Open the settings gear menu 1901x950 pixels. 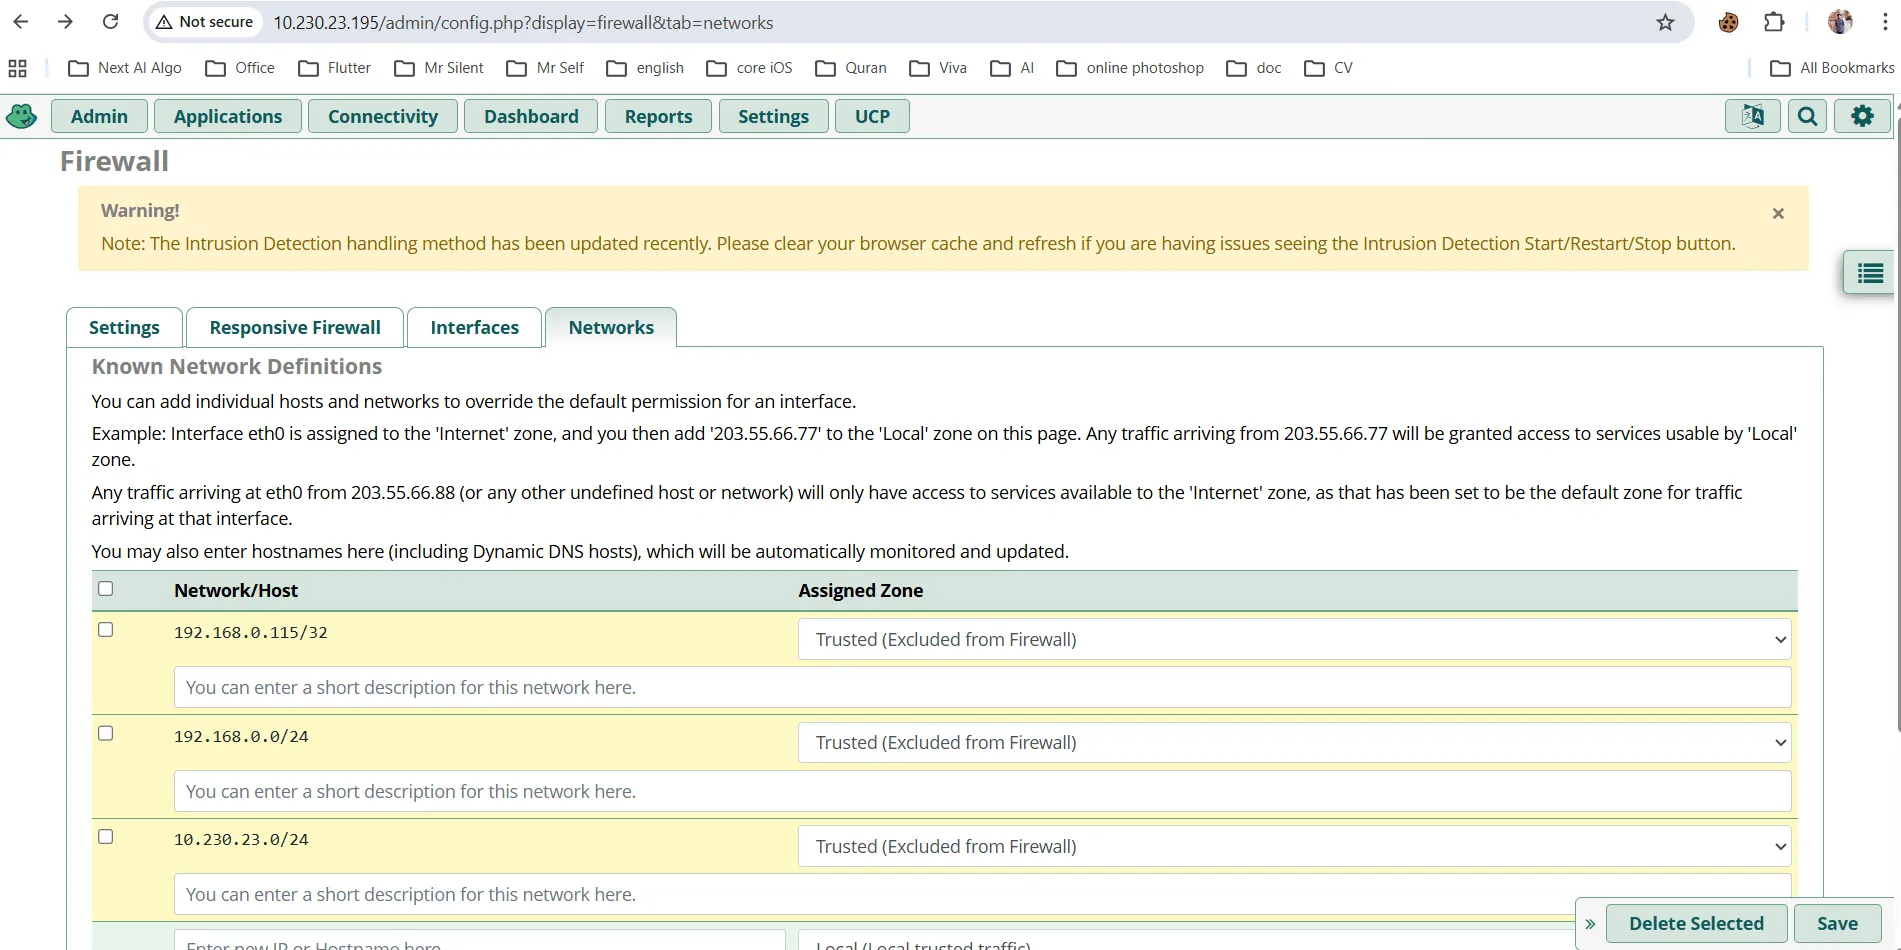pyautogui.click(x=1861, y=116)
